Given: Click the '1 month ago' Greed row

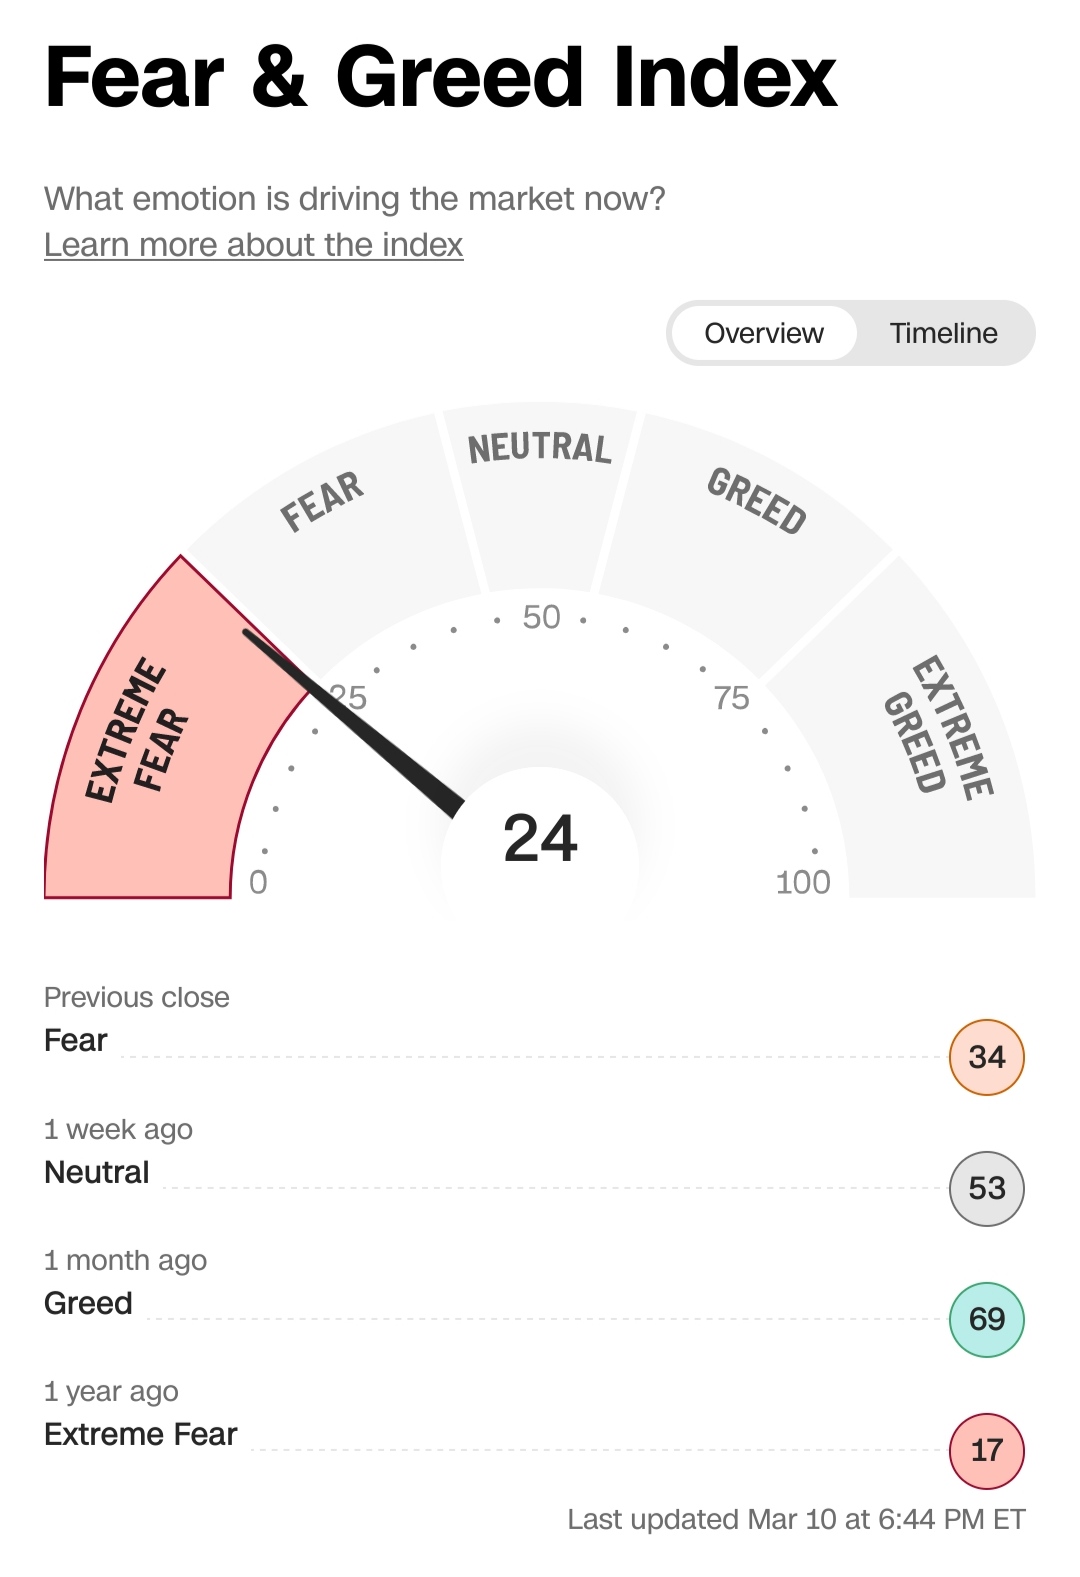Looking at the screenshot, I should (x=88, y=1303).
